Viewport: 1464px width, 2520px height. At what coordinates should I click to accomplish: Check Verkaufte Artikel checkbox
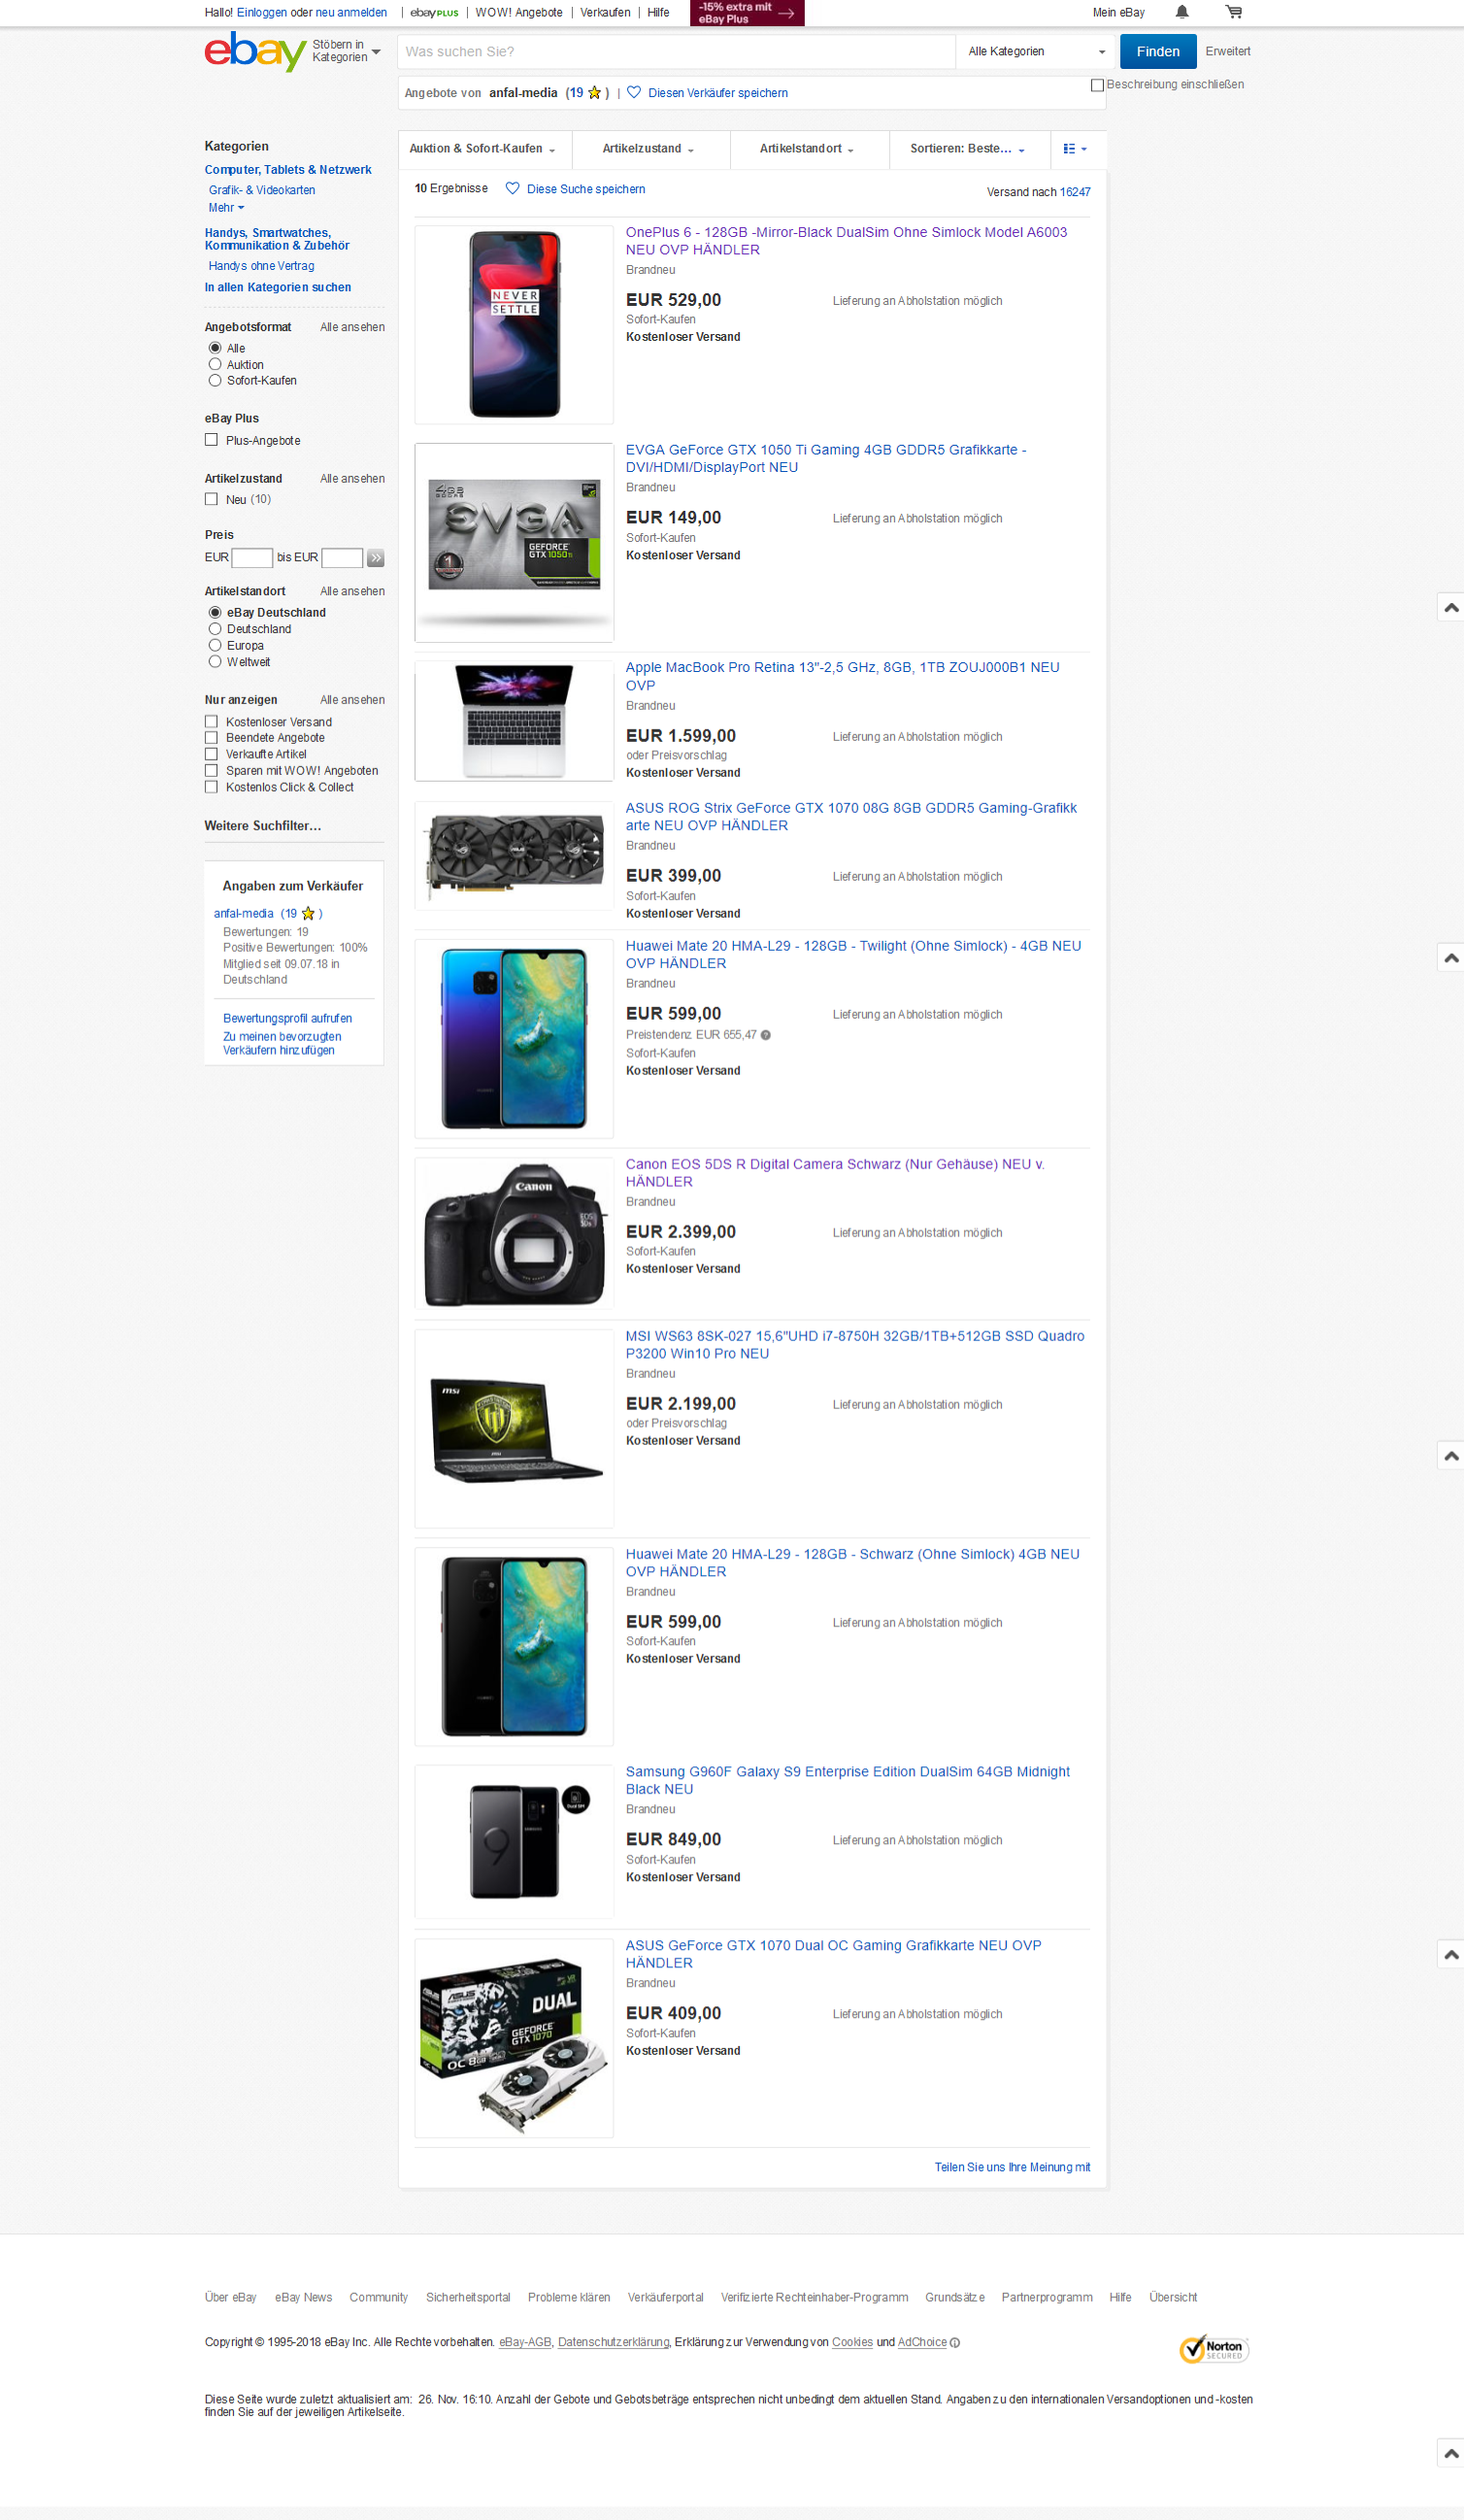coord(211,754)
